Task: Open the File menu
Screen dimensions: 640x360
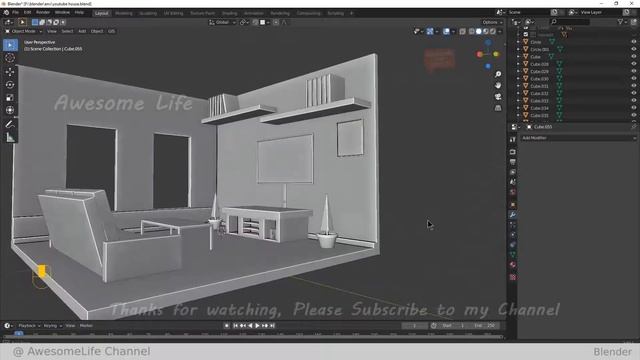Action: click(15, 13)
